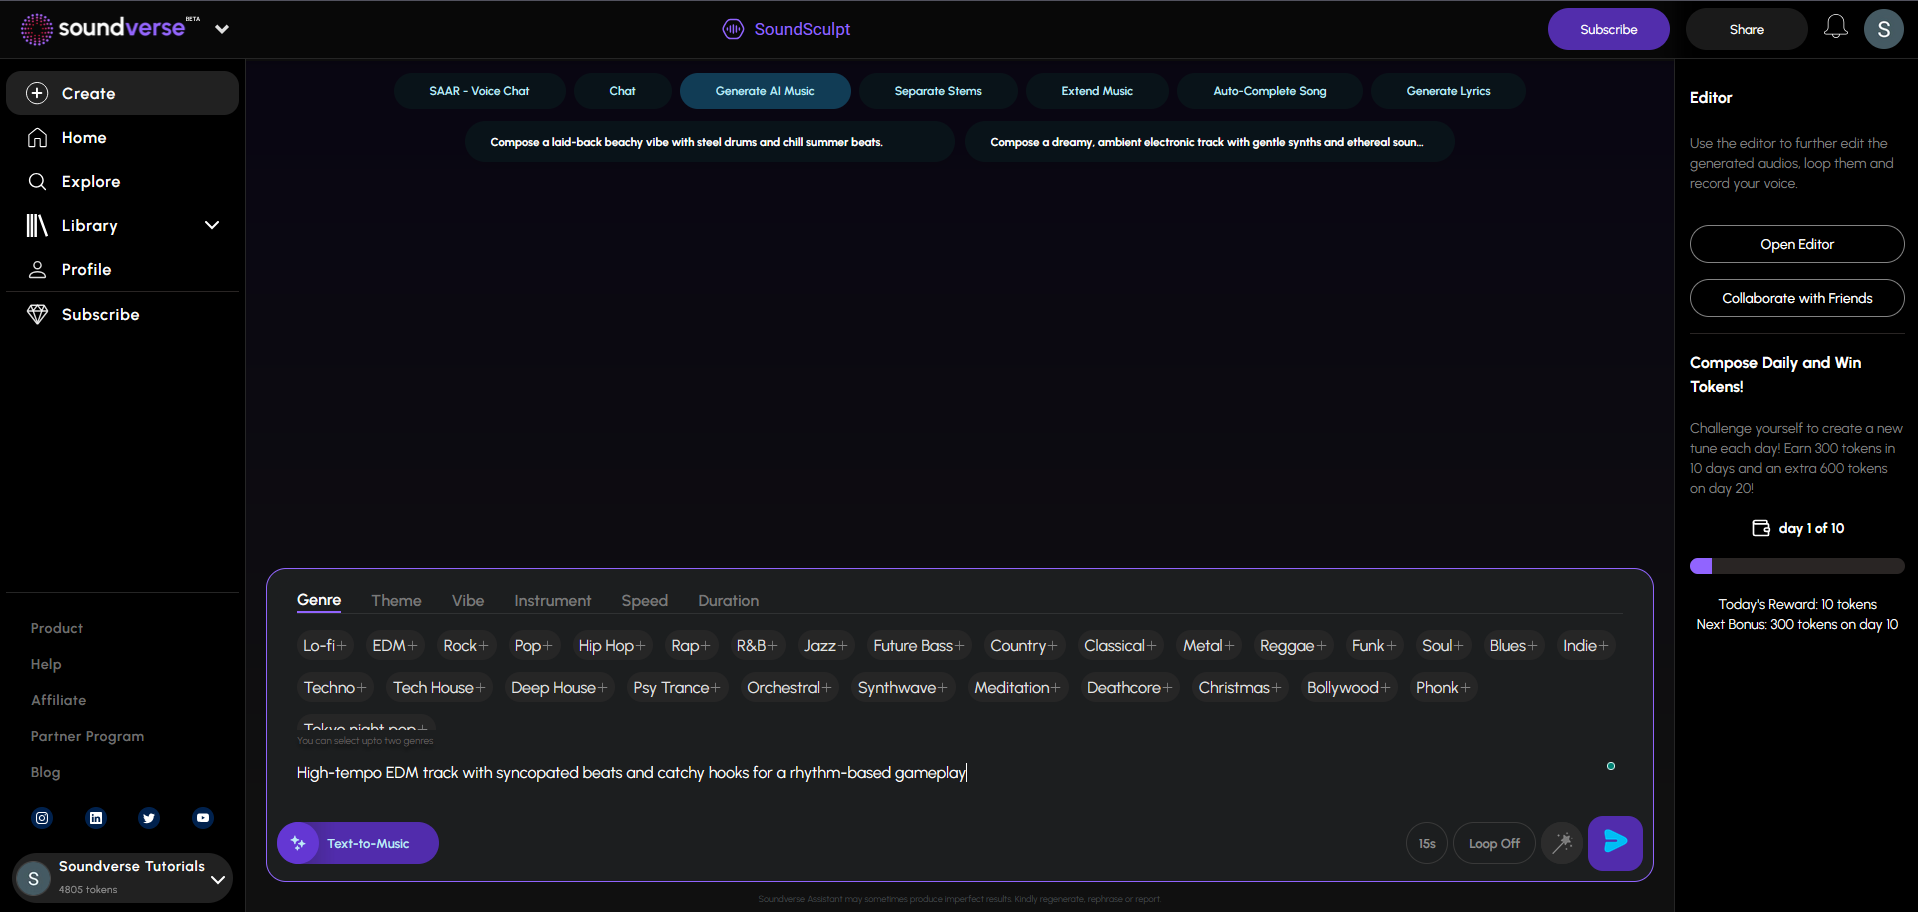This screenshot has width=1918, height=912.
Task: Open the notifications bell
Action: [x=1835, y=28]
